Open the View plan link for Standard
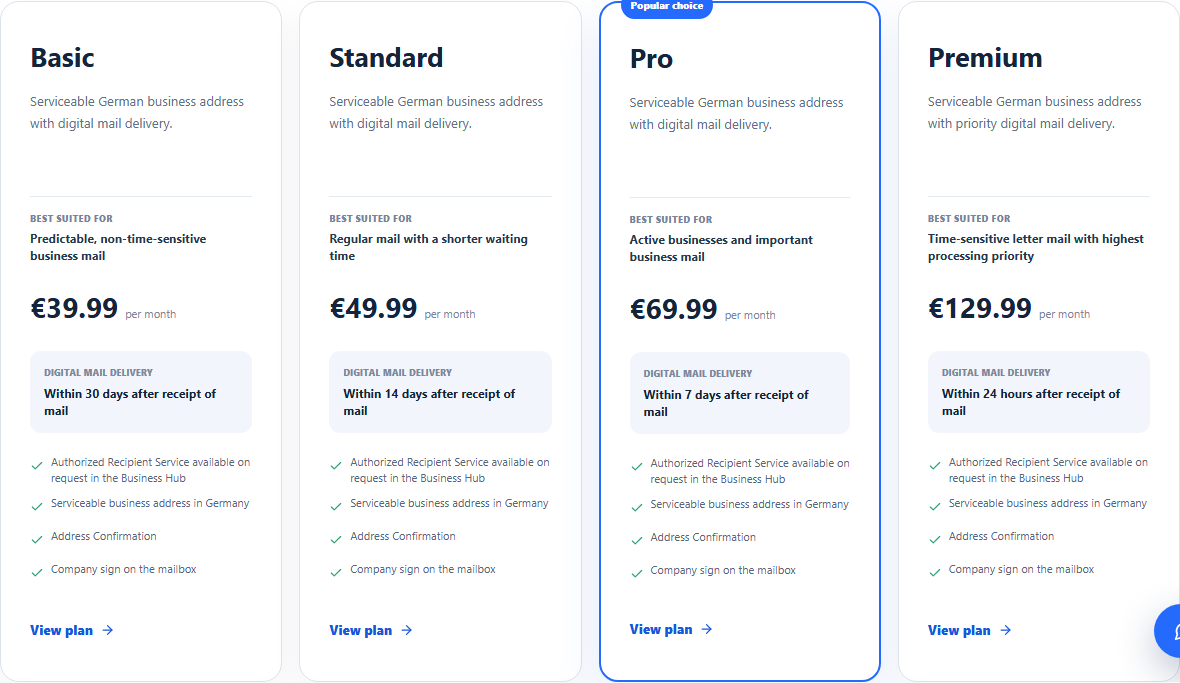 point(371,630)
